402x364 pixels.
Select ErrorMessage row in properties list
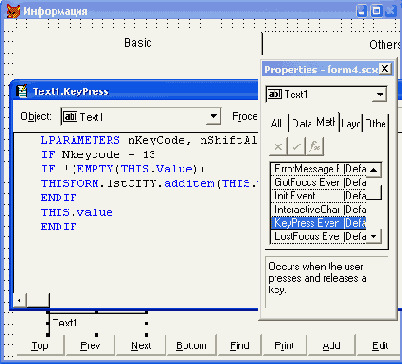point(318,169)
